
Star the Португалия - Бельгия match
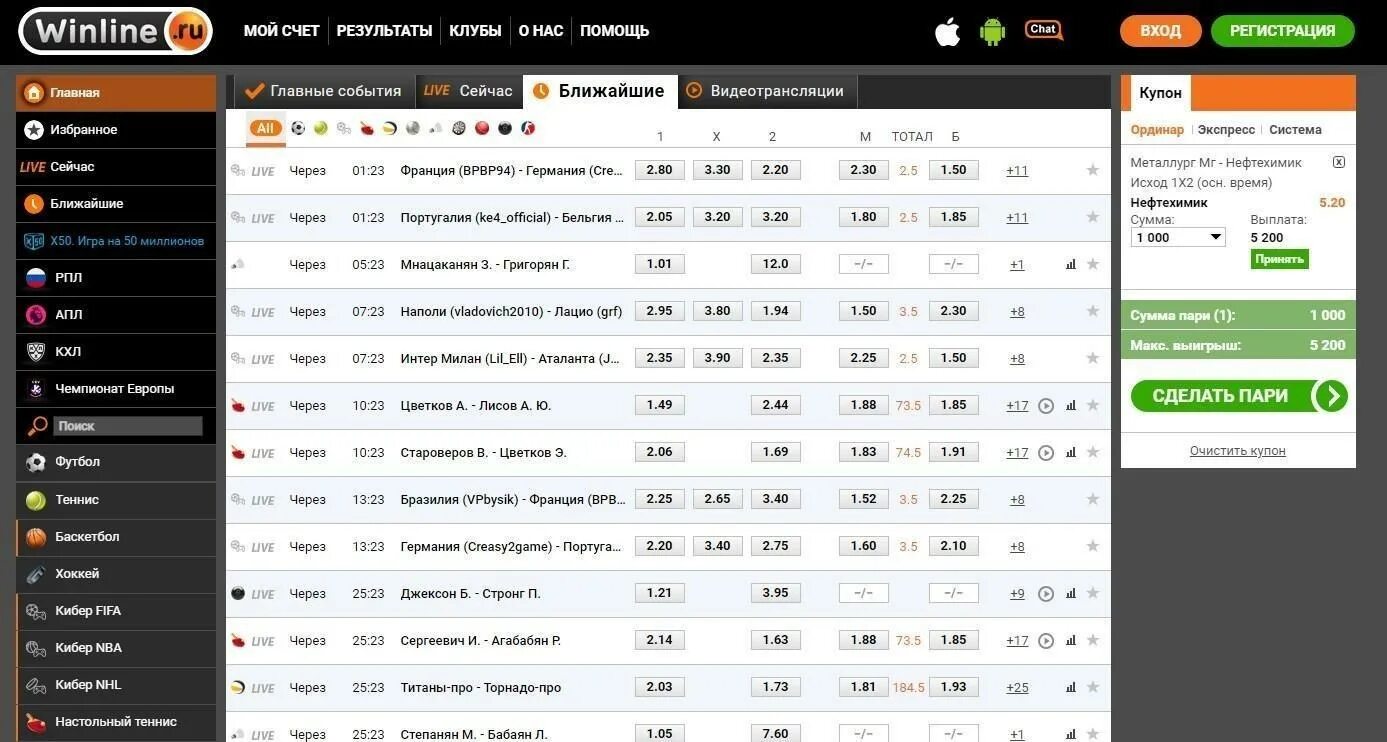tap(1093, 218)
